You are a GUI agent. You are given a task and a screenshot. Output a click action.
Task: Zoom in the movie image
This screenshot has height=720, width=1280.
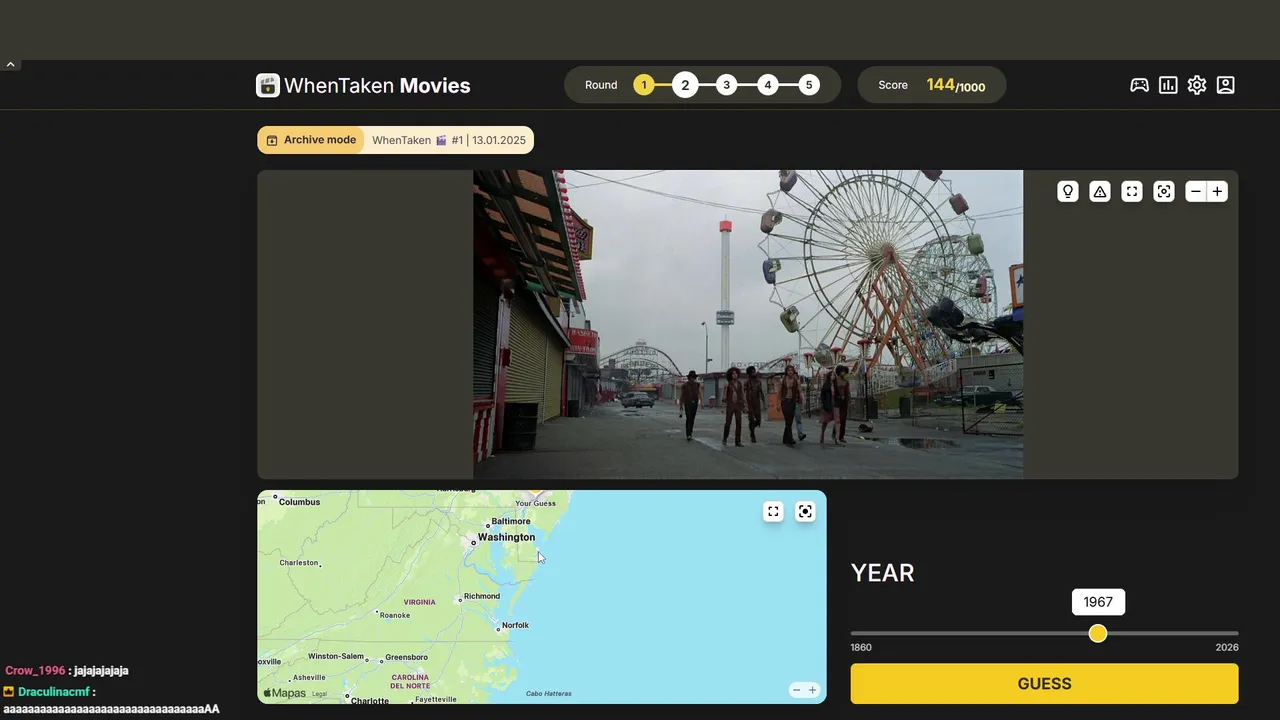[x=1217, y=191]
